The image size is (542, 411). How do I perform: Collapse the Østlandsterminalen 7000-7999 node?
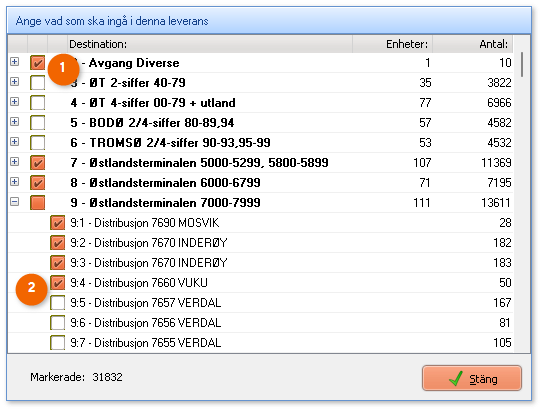[x=15, y=202]
